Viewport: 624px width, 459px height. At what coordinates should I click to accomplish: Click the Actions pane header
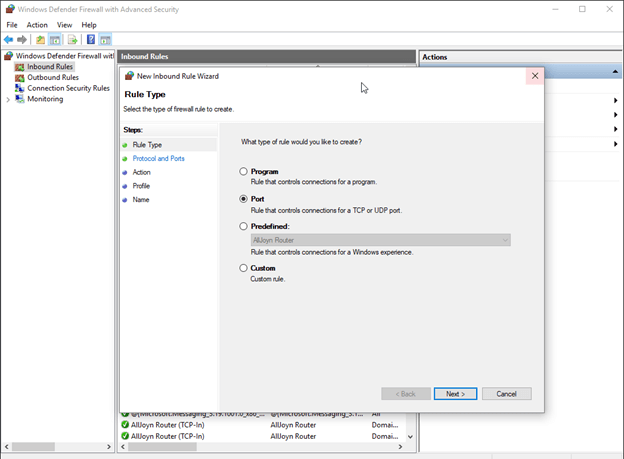(x=521, y=57)
